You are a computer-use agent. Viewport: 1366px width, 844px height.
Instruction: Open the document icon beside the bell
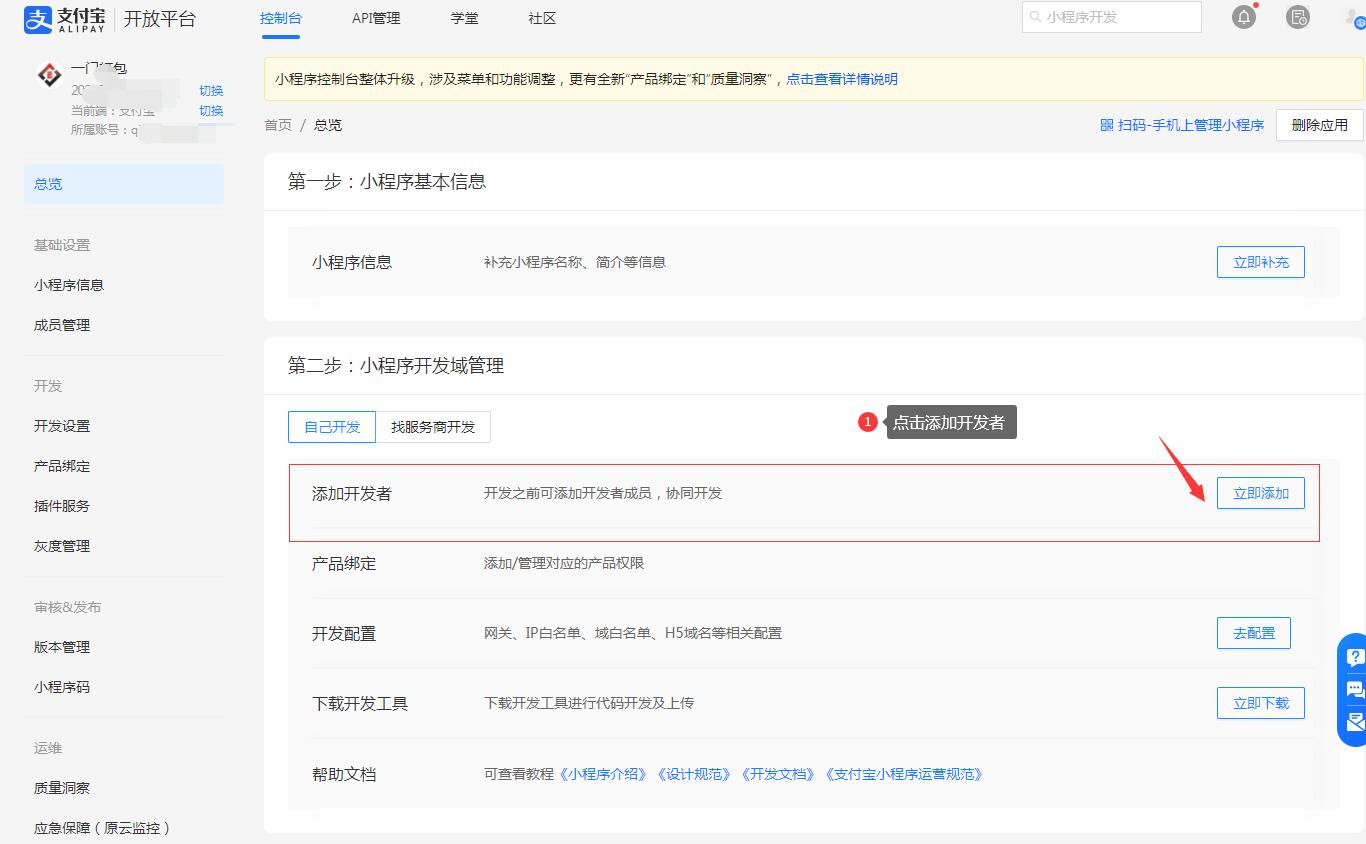coord(1298,17)
